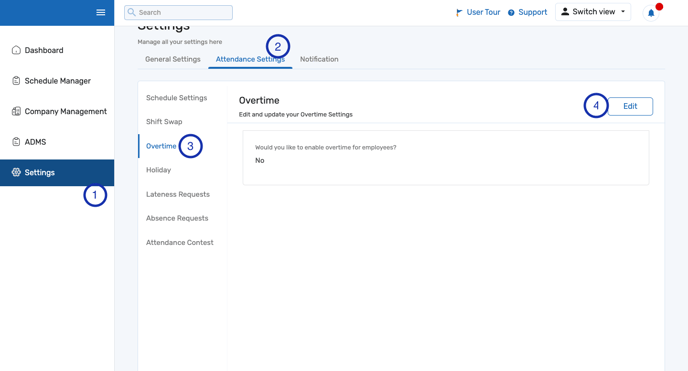Click the User Tour link
Screen dimensions: 688x371
click(x=483, y=12)
